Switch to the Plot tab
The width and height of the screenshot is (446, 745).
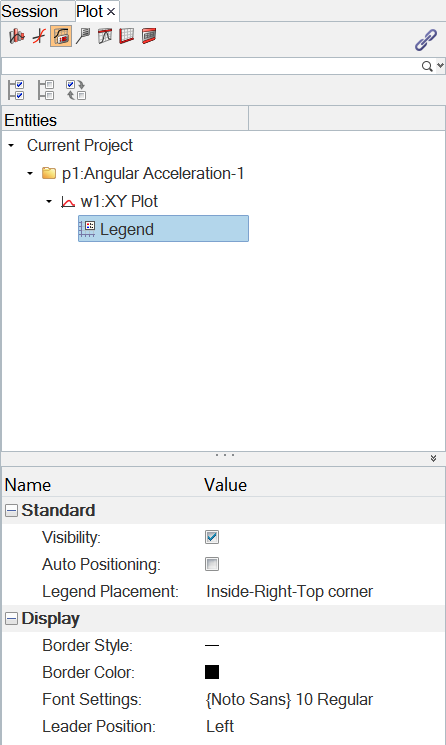click(x=90, y=11)
